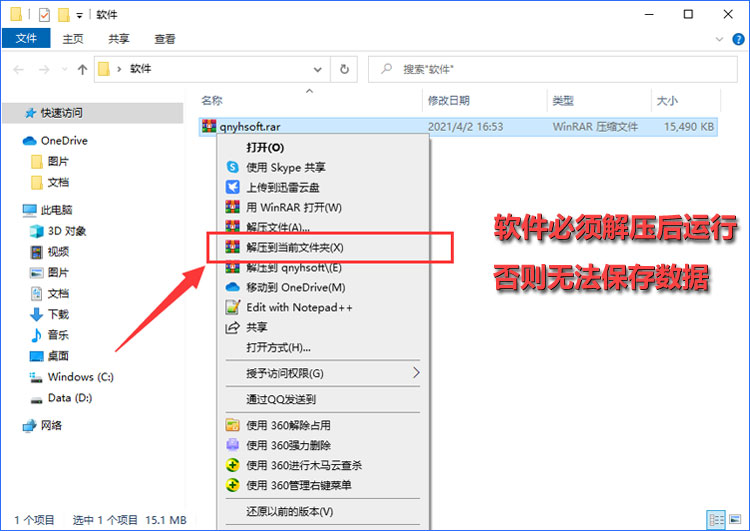This screenshot has width=750, height=531.
Task: Switch to the 共享 tab
Action: pos(119,39)
